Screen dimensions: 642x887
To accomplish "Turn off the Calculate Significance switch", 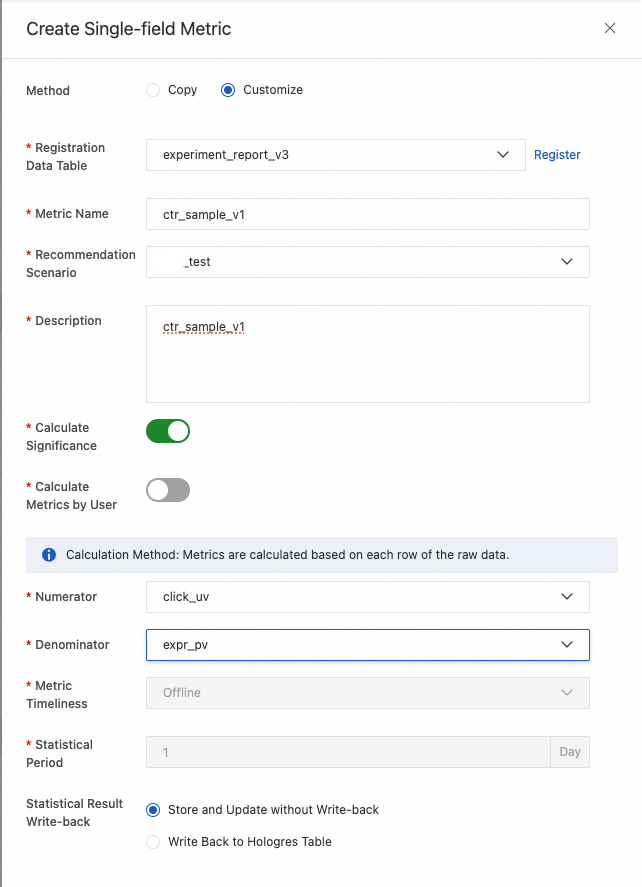I will 168,431.
